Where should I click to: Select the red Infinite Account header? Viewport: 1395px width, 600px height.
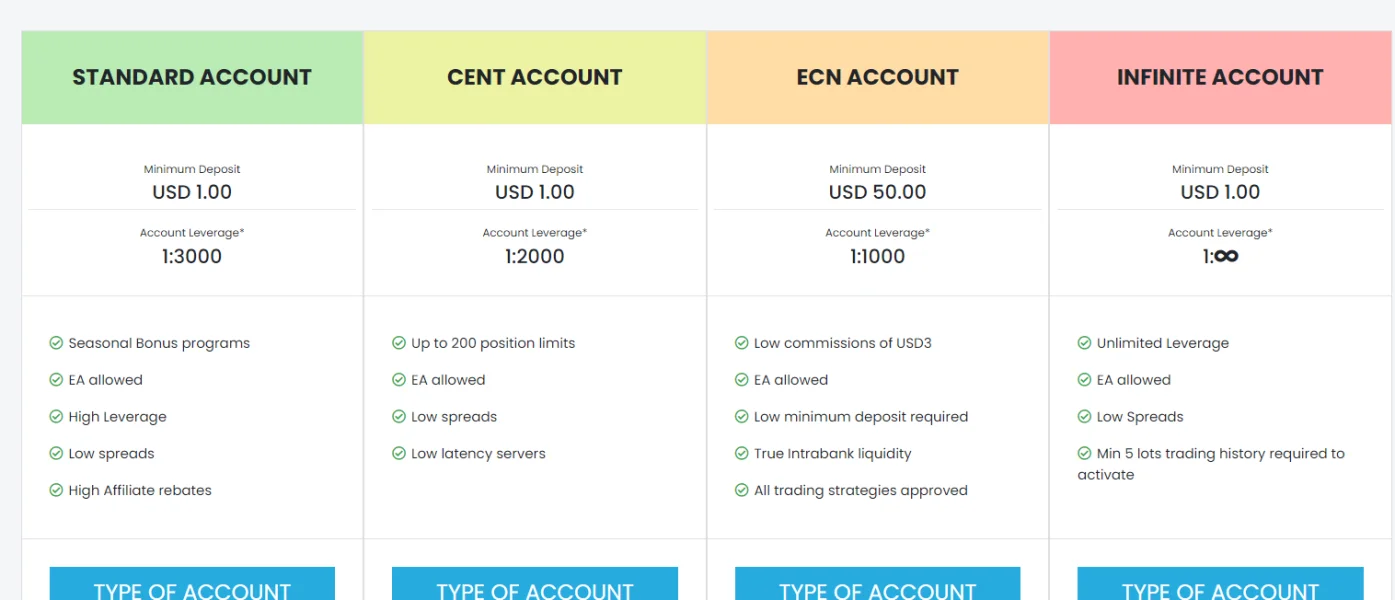point(1220,77)
